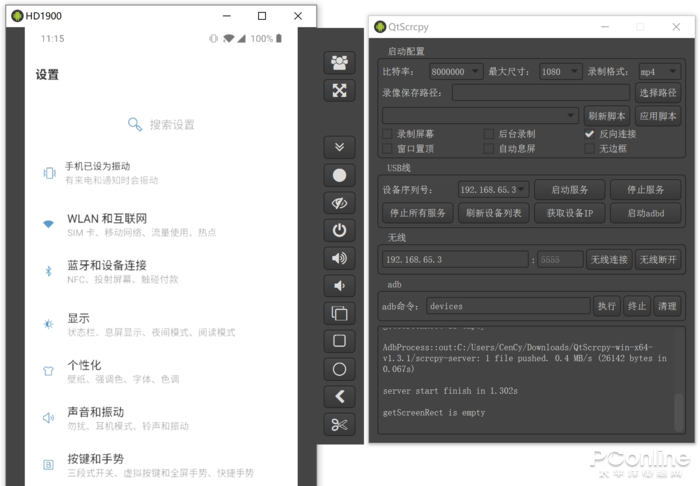Expand the 设备序列号 device serial dropdown

492,189
